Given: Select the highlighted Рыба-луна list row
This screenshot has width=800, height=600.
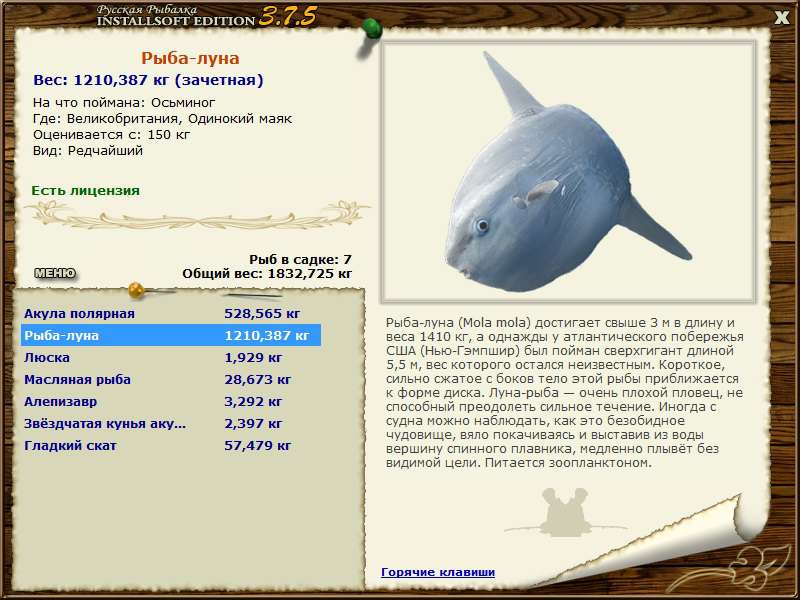Looking at the screenshot, I should point(171,335).
